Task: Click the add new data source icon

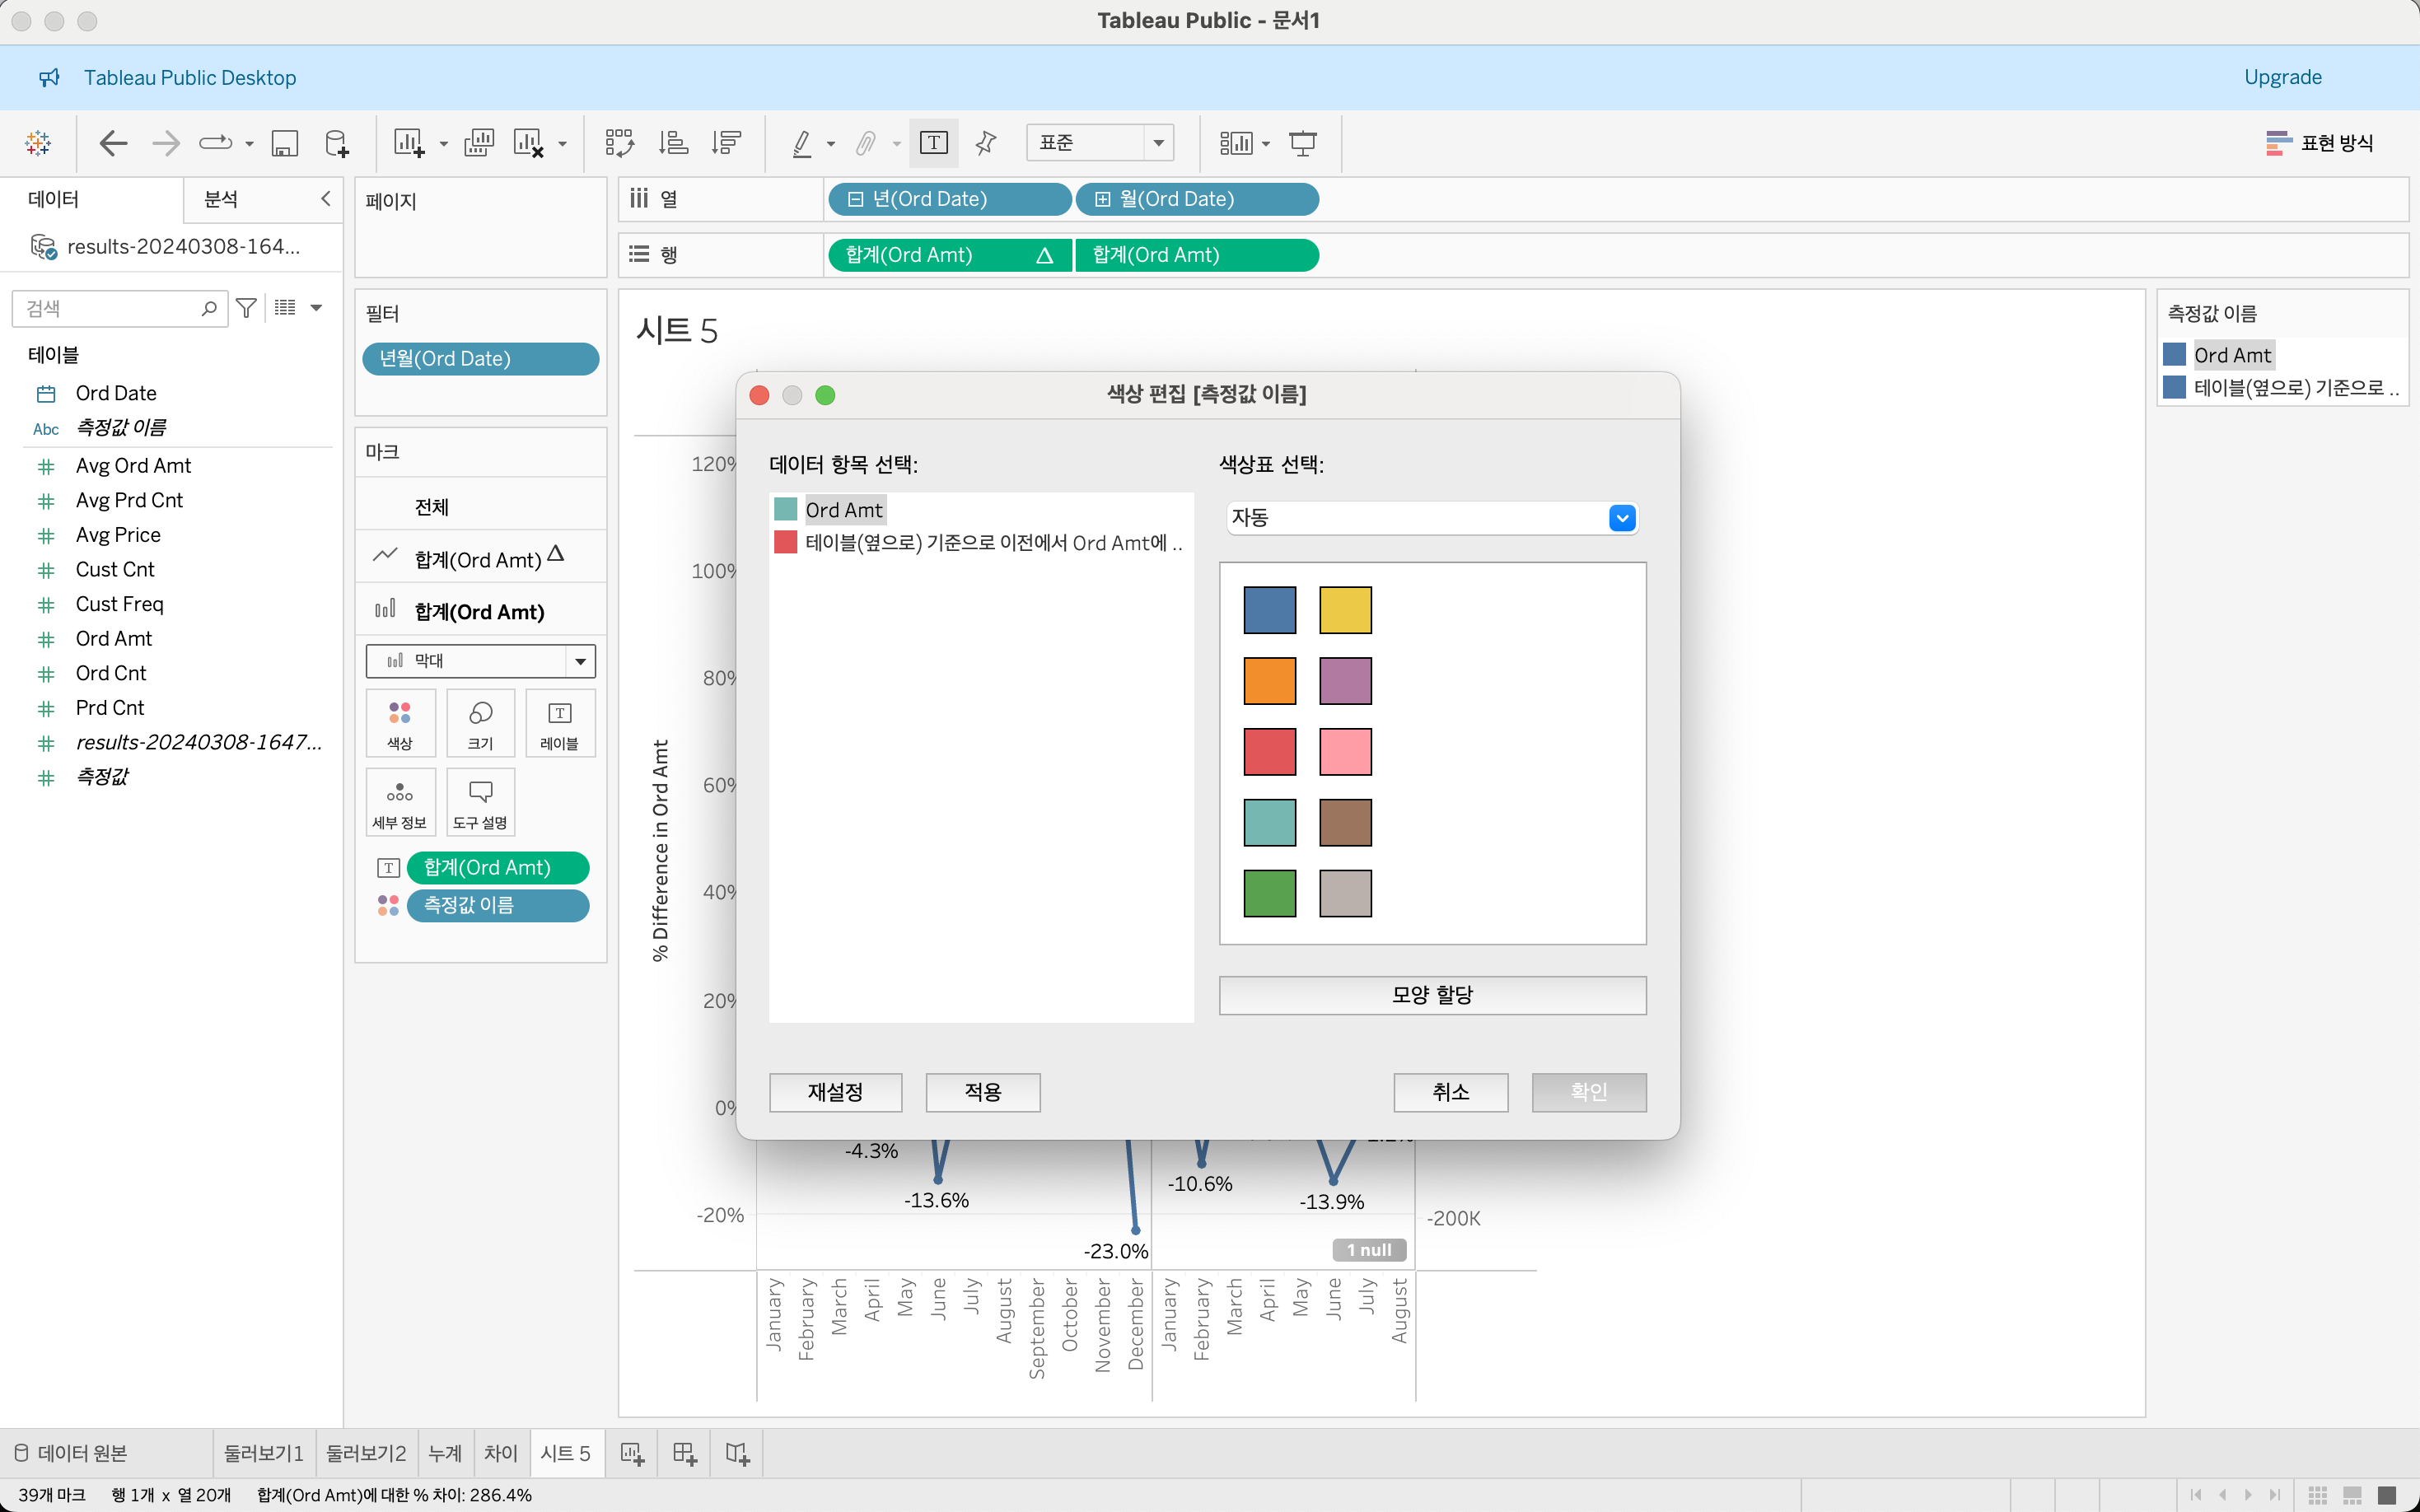Action: [337, 143]
